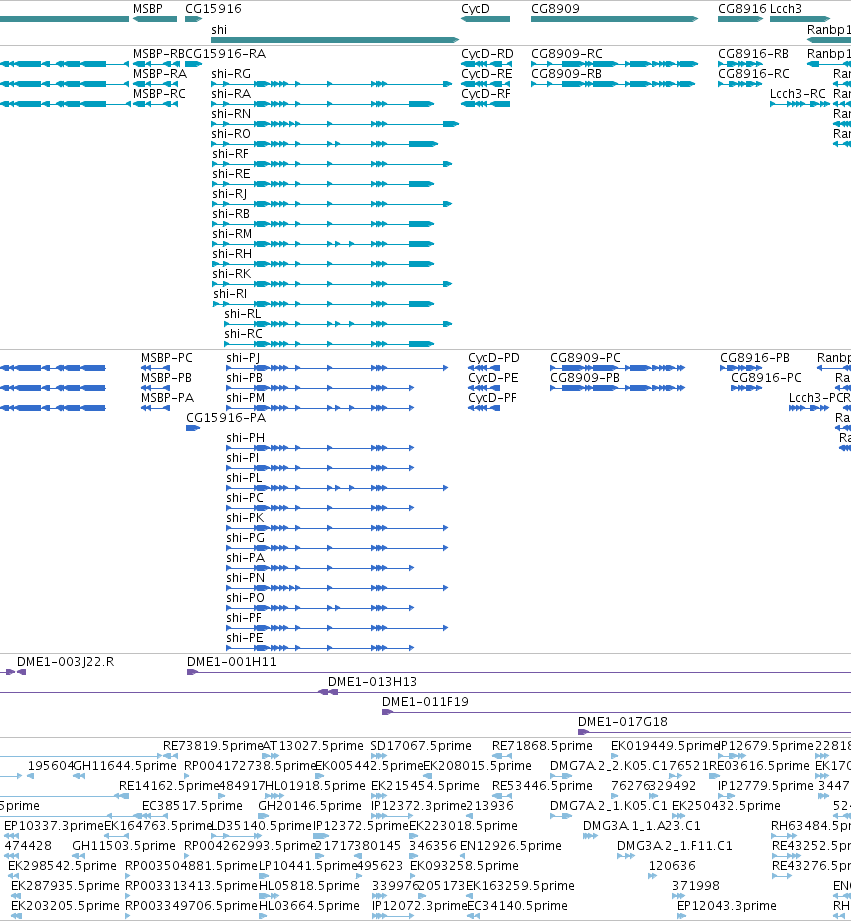Open transcript label CG8909-RC
851x921 pixels.
pyautogui.click(x=567, y=54)
